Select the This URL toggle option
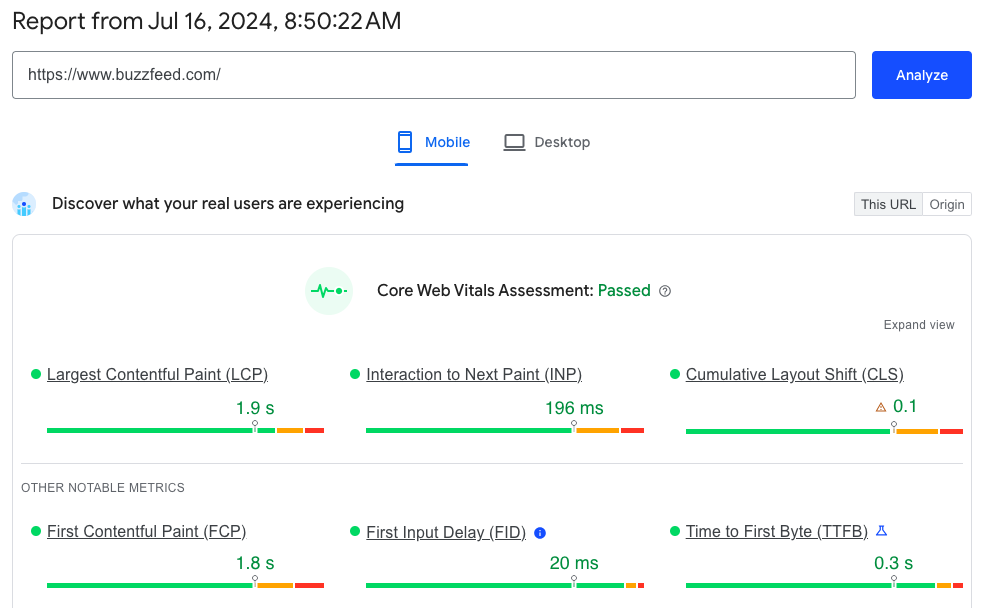The height and width of the screenshot is (608, 992). pyautogui.click(x=888, y=204)
